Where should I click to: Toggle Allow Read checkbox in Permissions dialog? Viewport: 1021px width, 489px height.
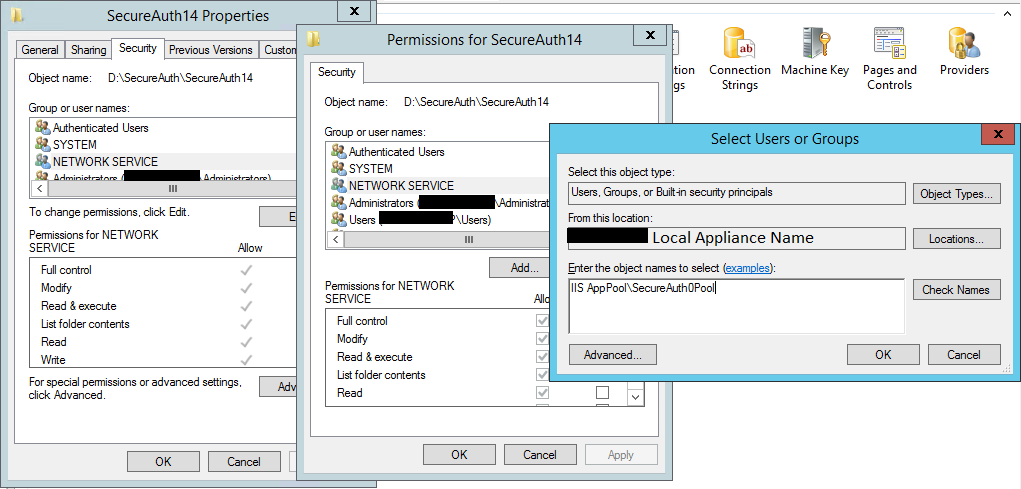click(542, 393)
